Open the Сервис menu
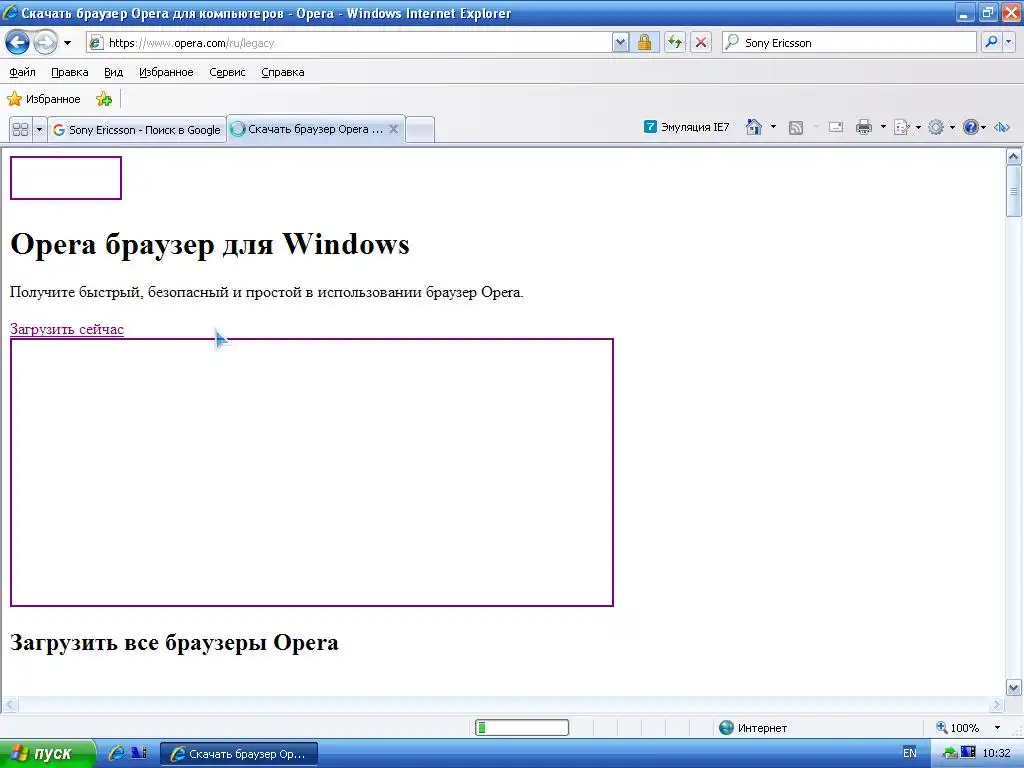 227,72
